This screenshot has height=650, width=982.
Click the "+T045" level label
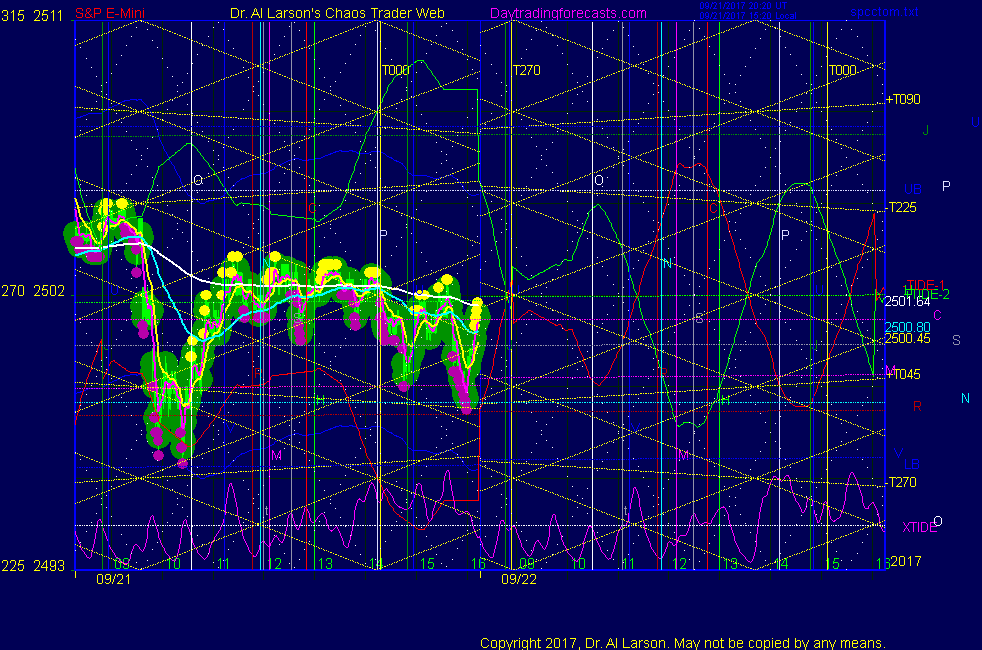coord(903,374)
